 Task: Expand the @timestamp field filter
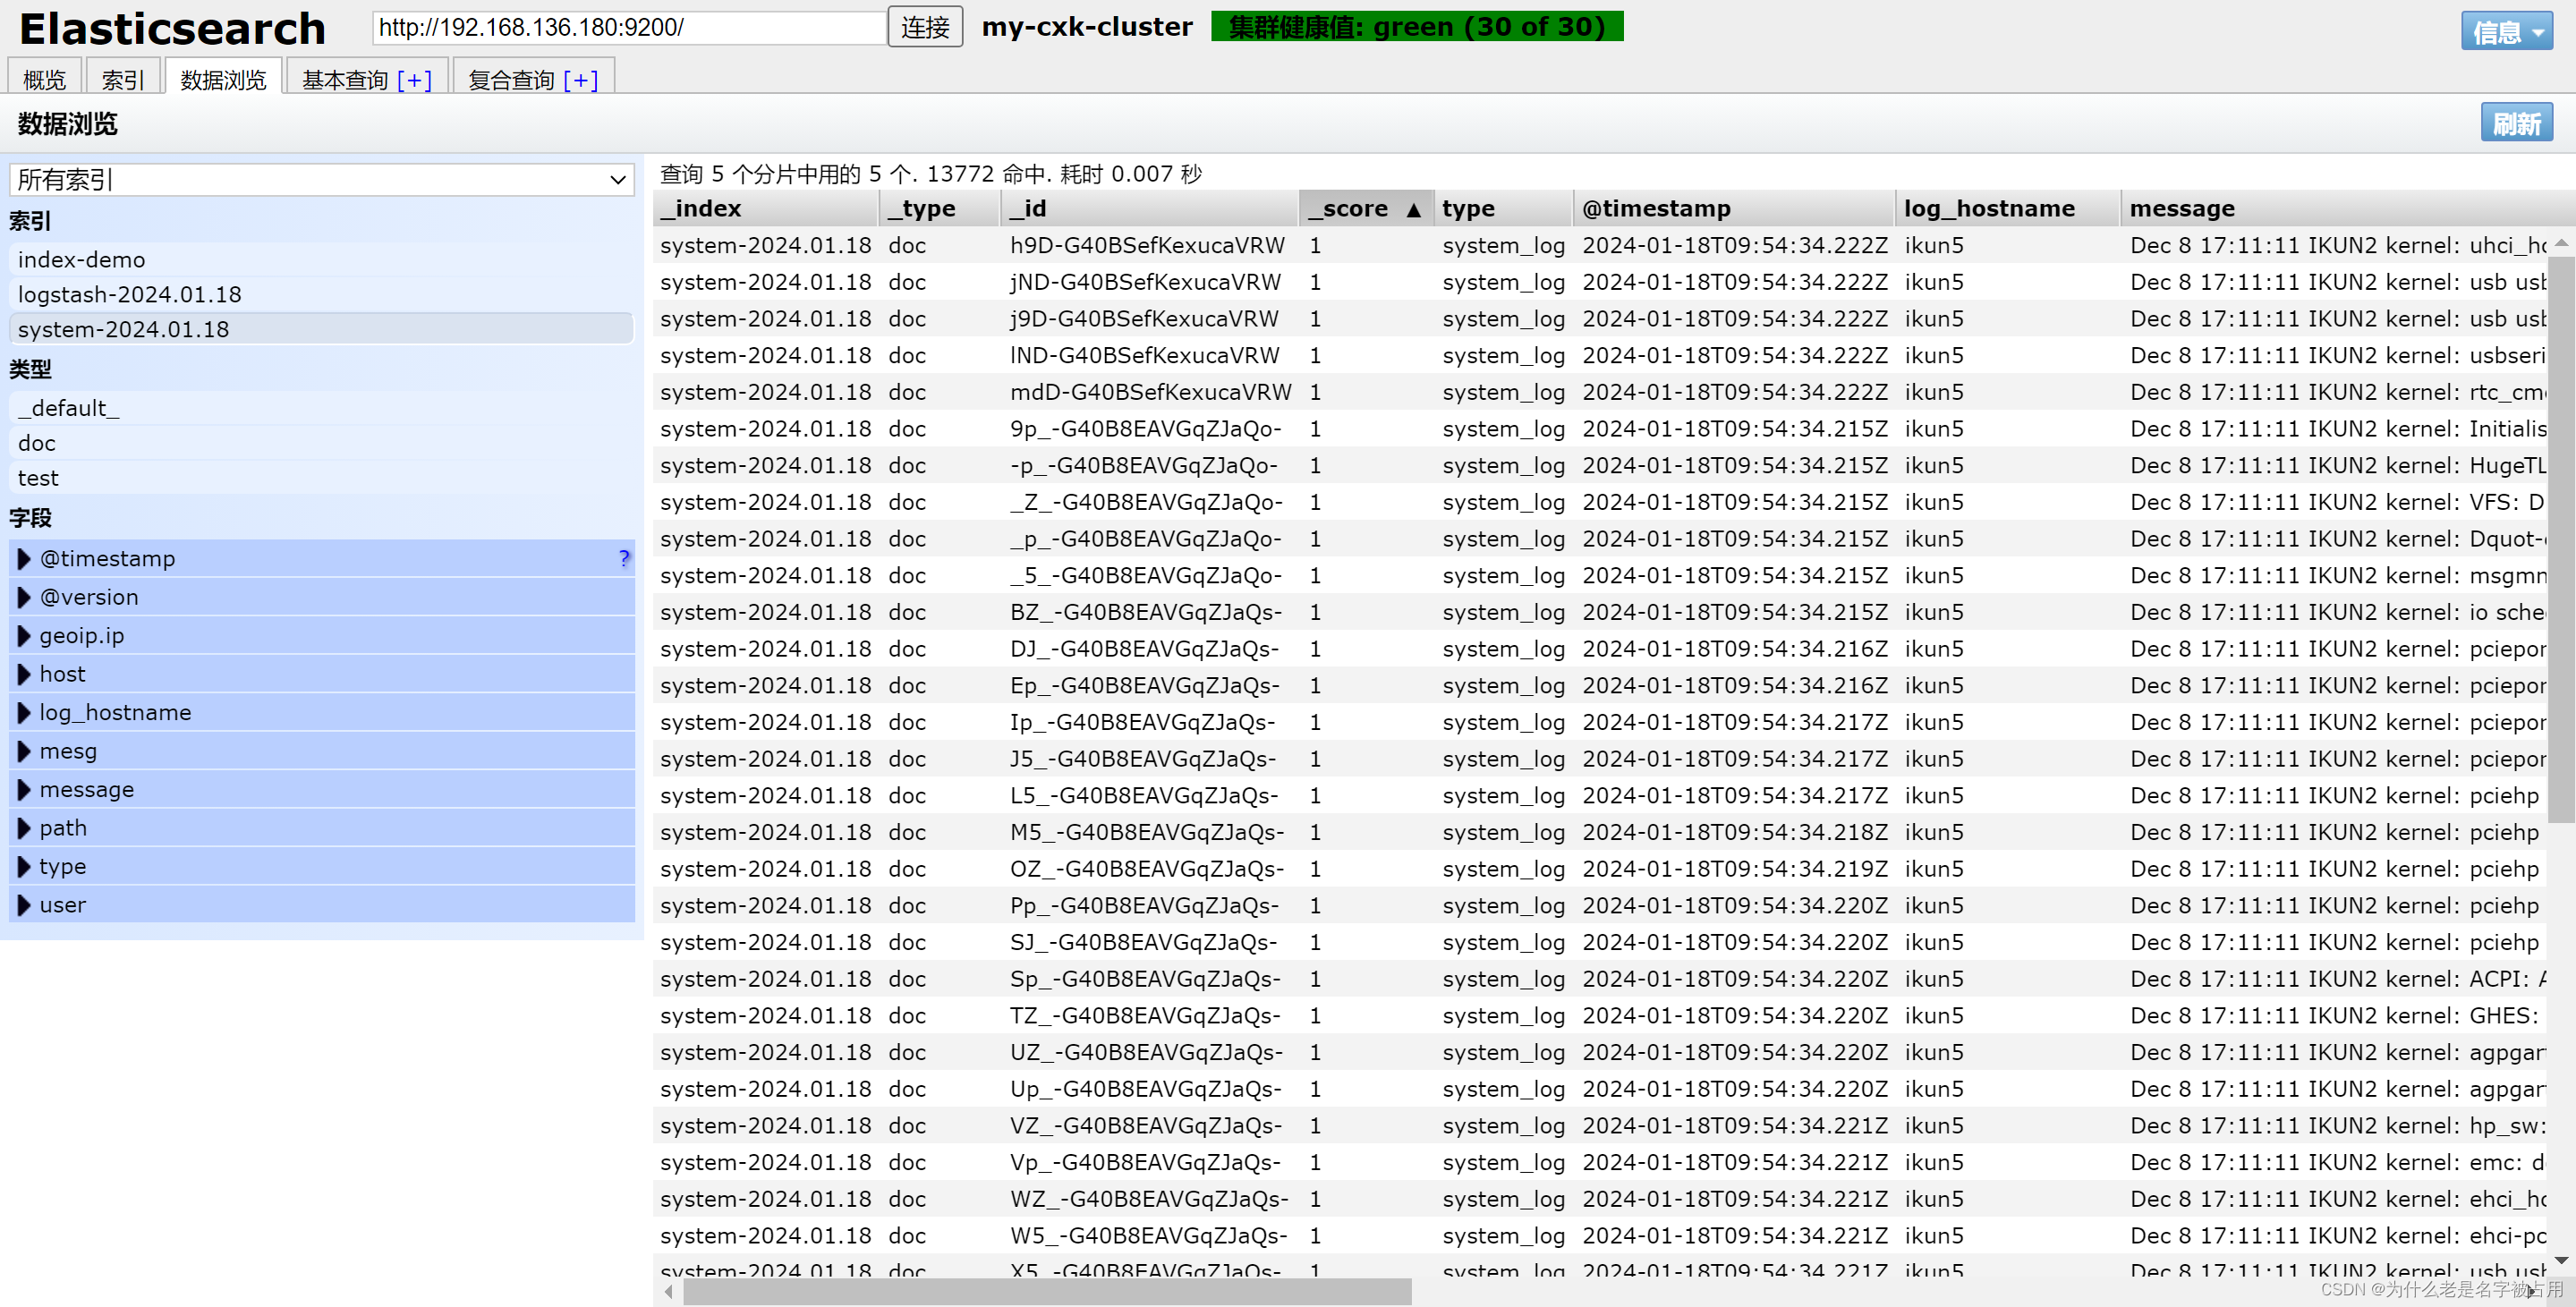25,559
